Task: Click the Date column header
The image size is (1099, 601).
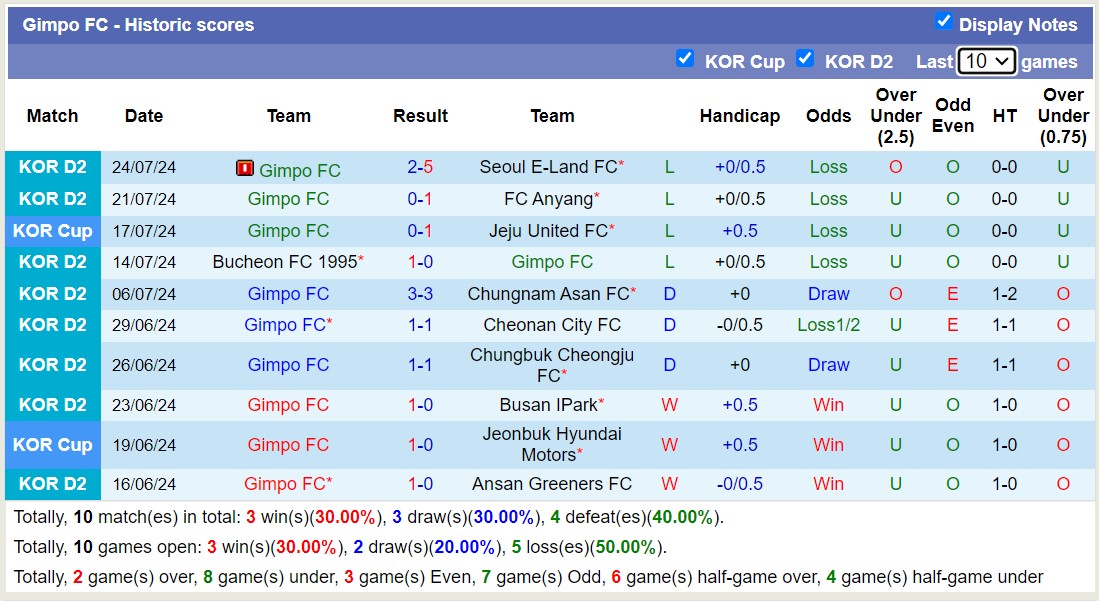Action: tap(143, 116)
